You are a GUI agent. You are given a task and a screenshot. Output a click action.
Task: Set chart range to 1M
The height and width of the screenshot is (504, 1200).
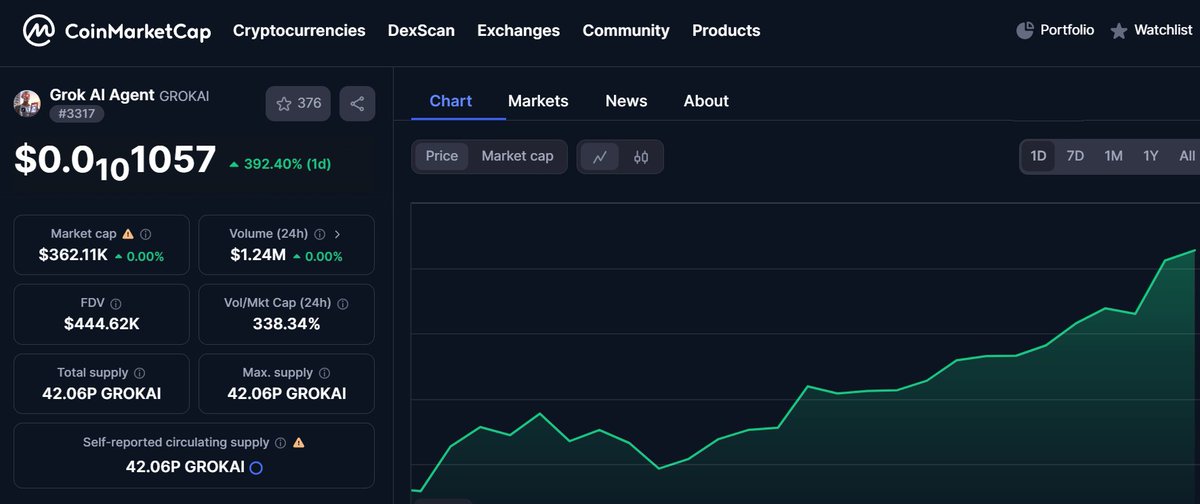(1113, 156)
